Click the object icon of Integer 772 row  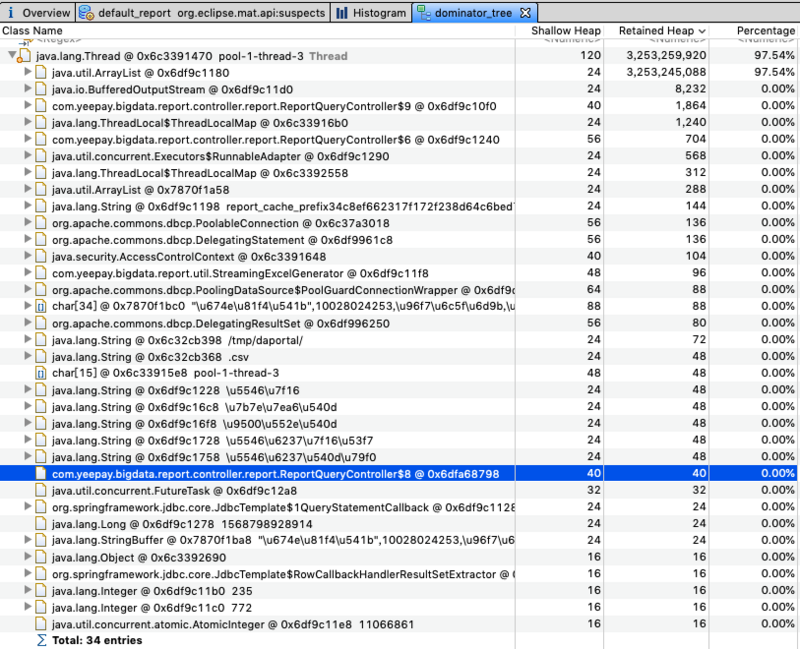coord(41,608)
